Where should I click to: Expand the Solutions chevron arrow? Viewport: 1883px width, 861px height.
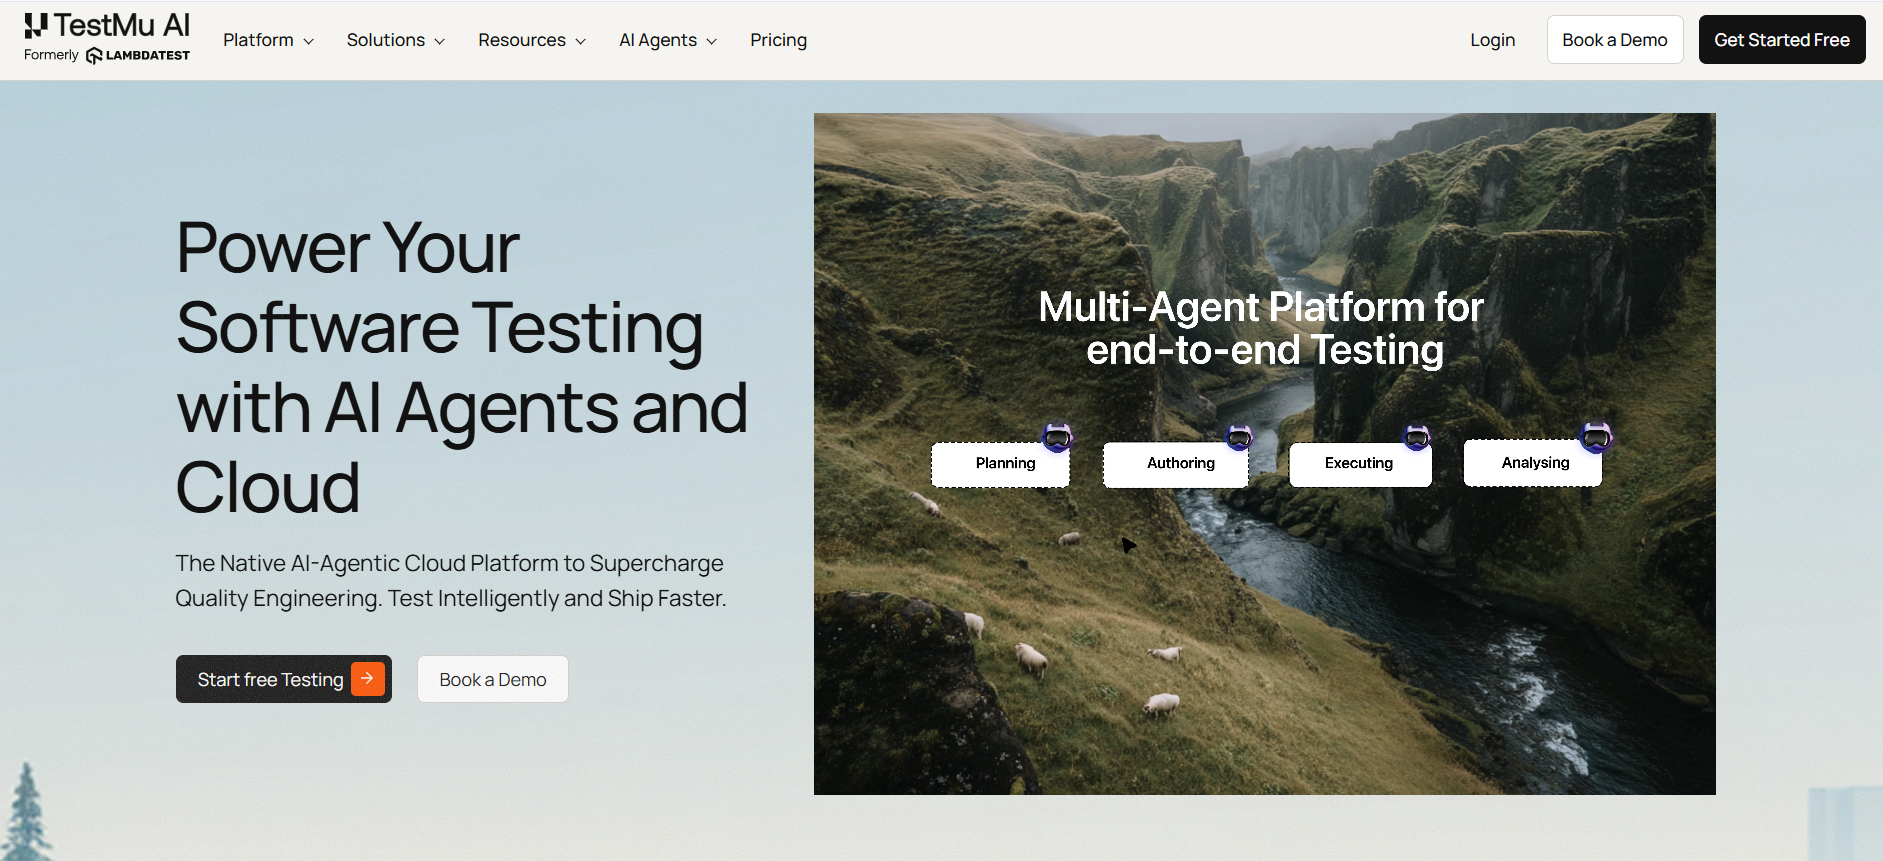click(x=440, y=41)
